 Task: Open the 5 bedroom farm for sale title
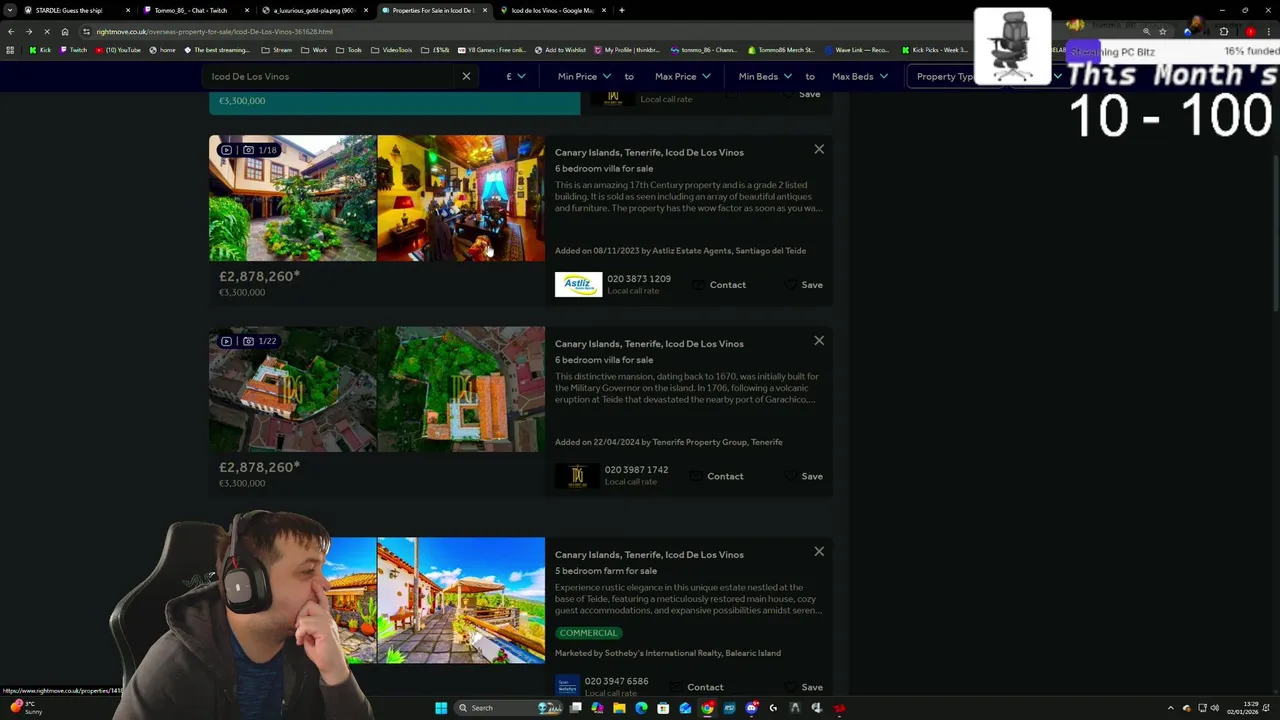[606, 570]
